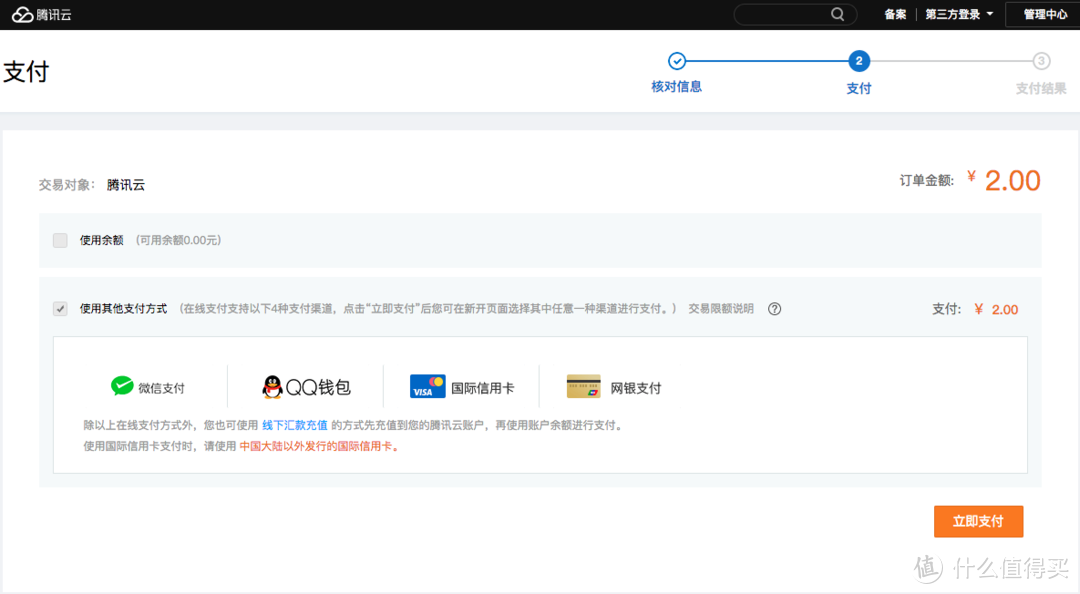Viewport: 1080px width, 594px height.
Task: Click the step 3 支付结果 circle
Action: [1041, 61]
